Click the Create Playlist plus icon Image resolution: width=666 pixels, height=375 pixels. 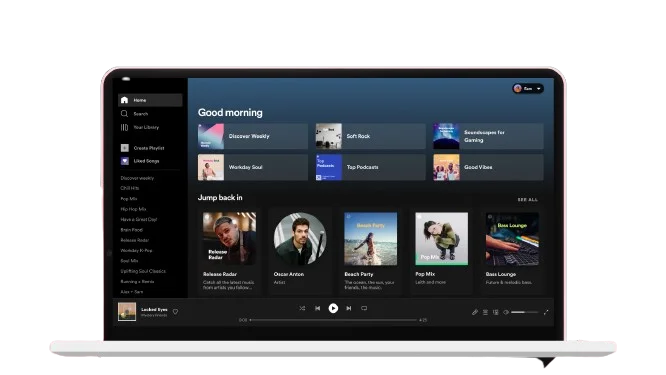(x=124, y=148)
